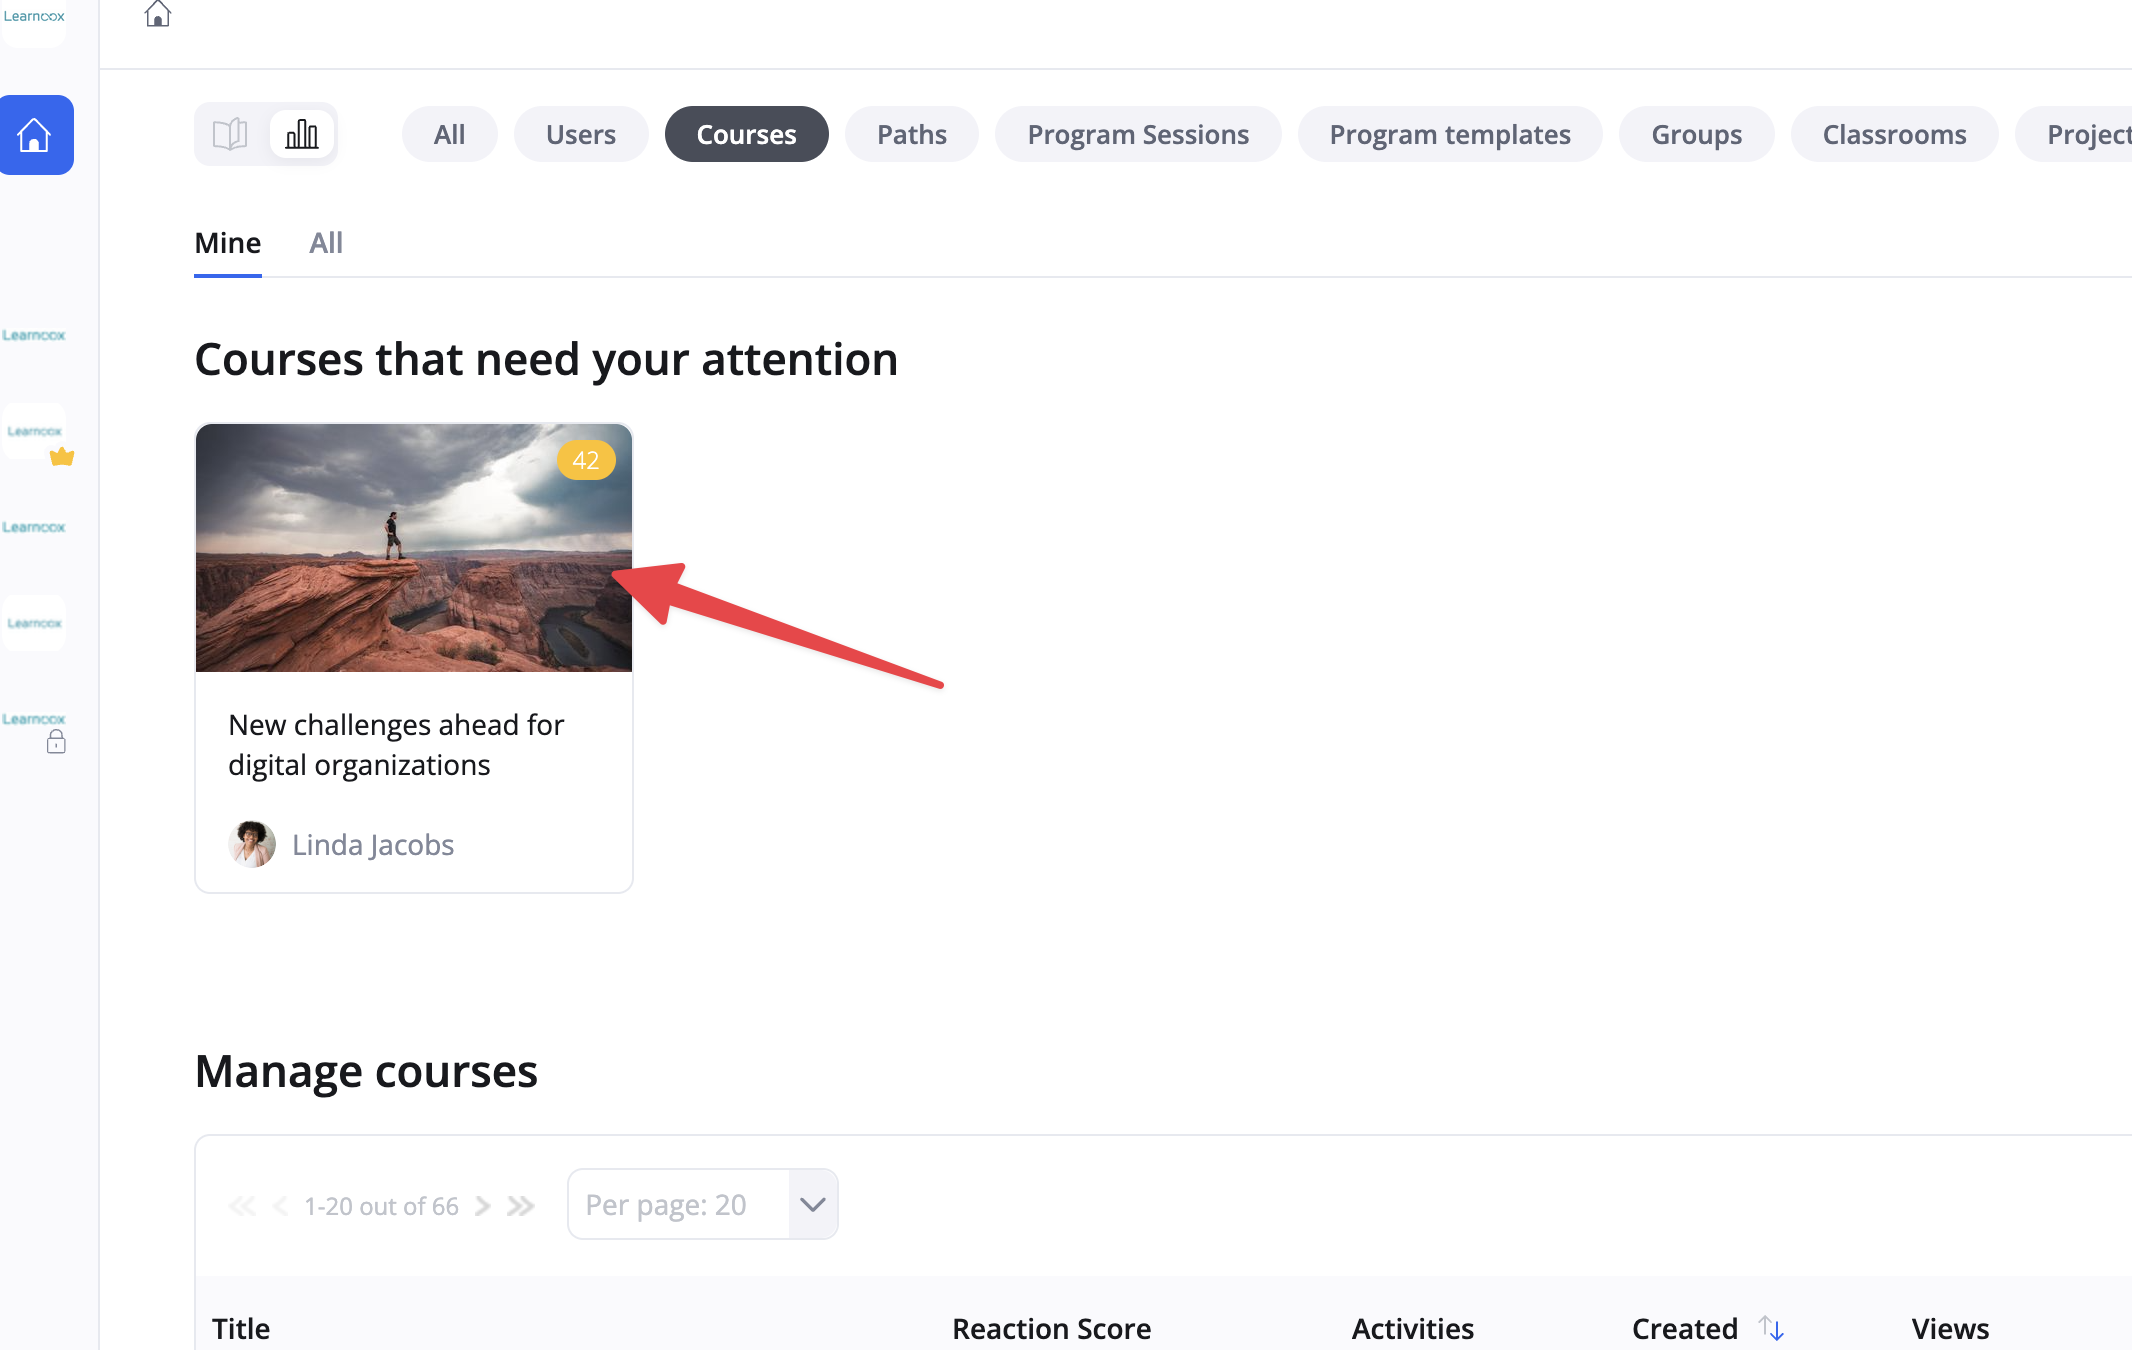Open Linda Jacobs author name
The width and height of the screenshot is (2132, 1350).
373,845
